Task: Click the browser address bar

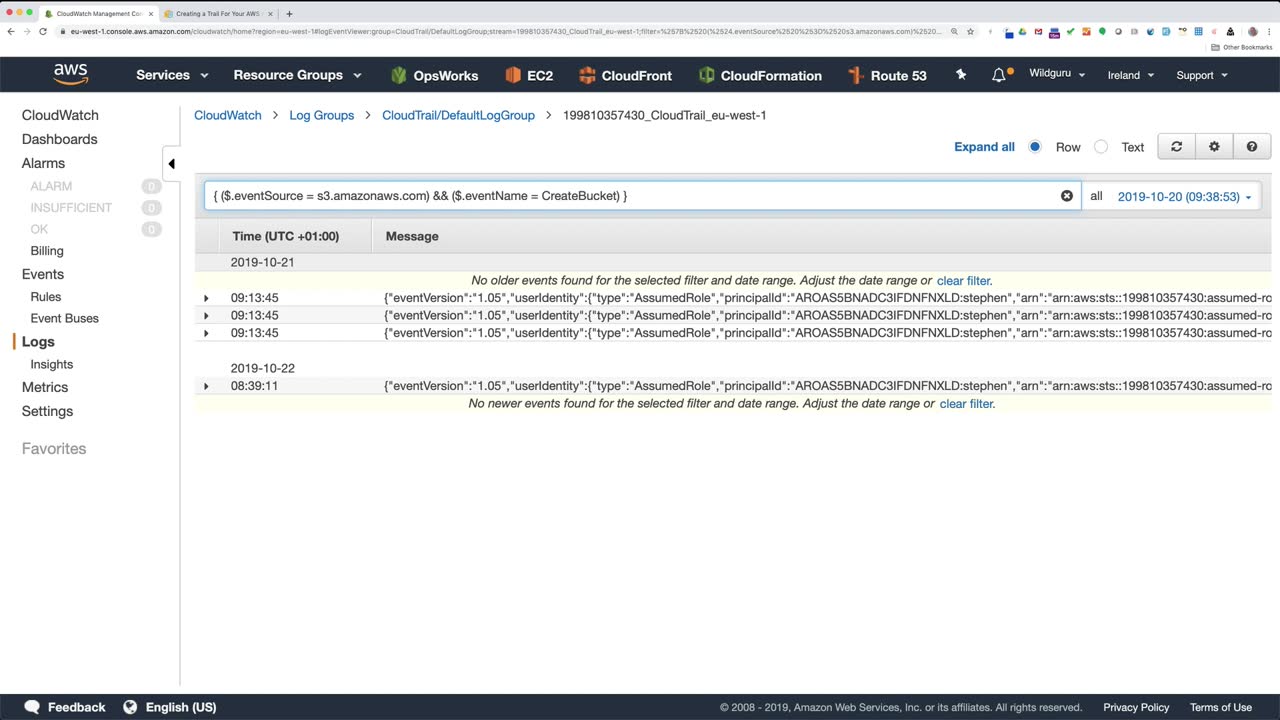Action: [505, 31]
